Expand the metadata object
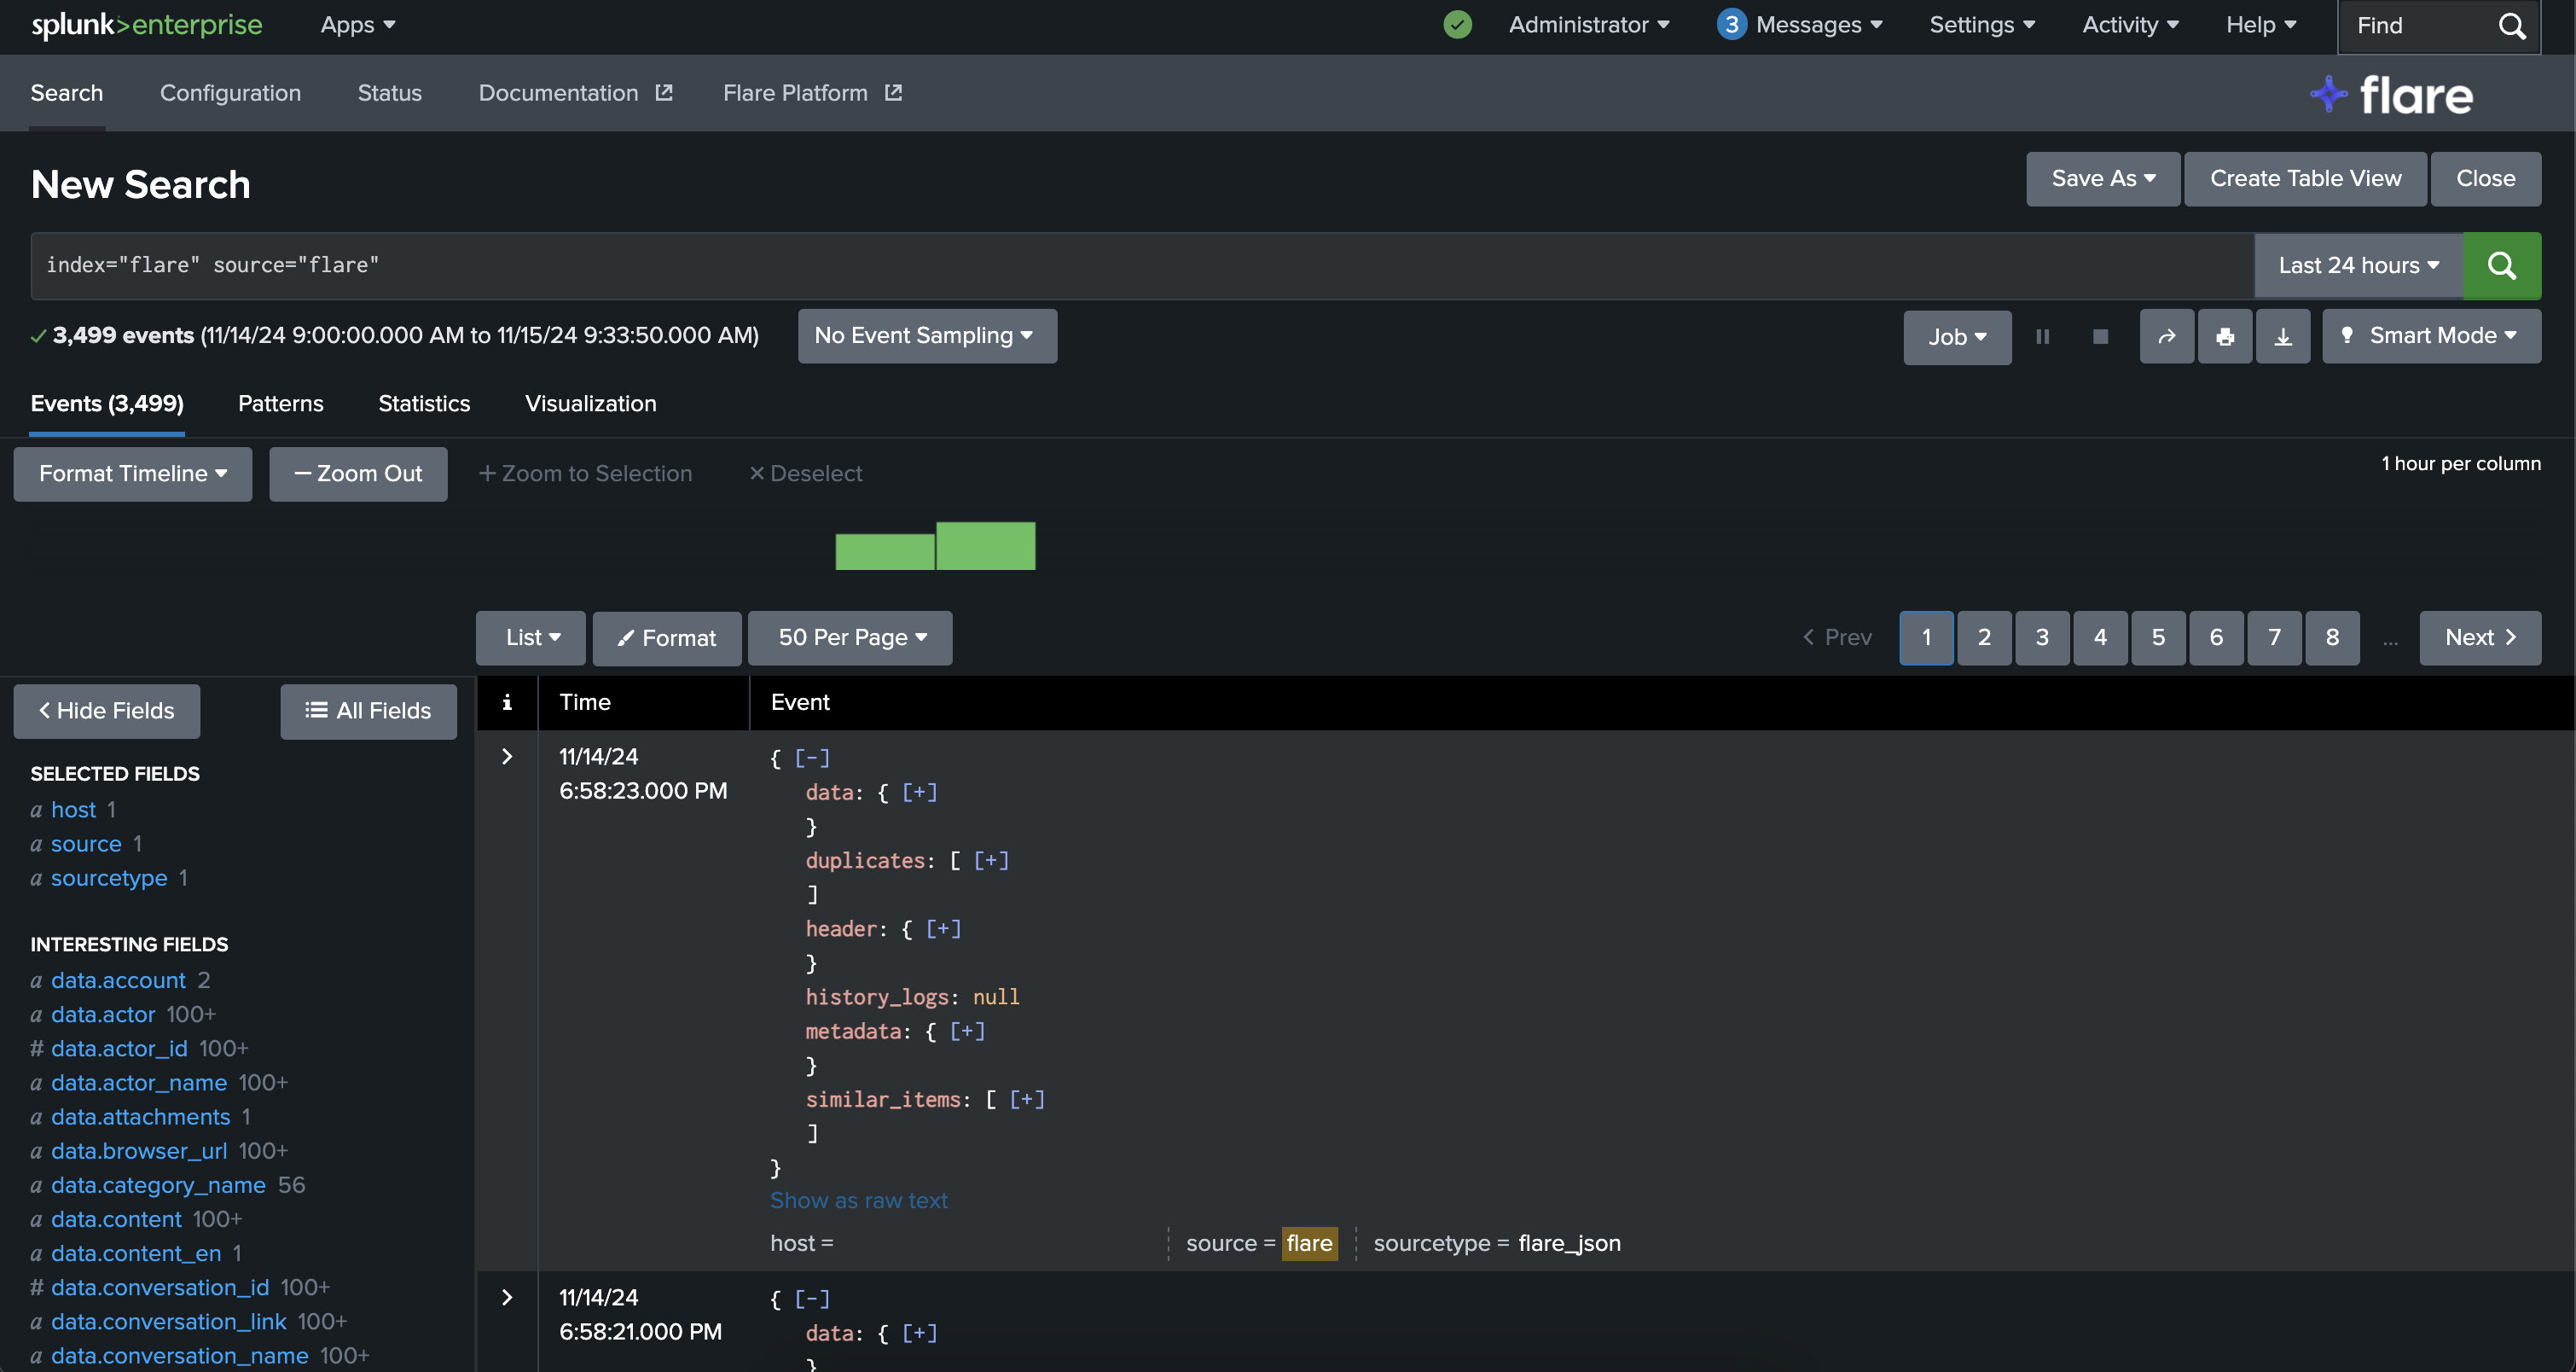This screenshot has width=2576, height=1372. pos(967,1031)
